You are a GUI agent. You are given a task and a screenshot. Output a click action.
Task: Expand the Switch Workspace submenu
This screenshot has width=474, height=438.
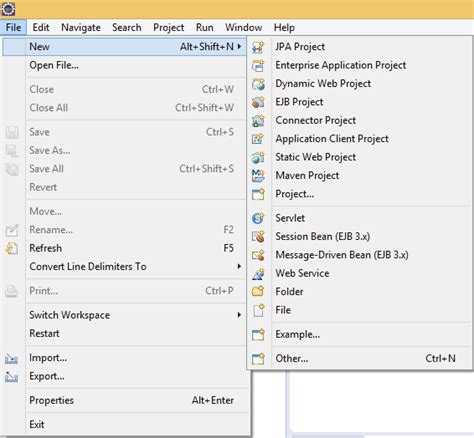[x=239, y=315]
